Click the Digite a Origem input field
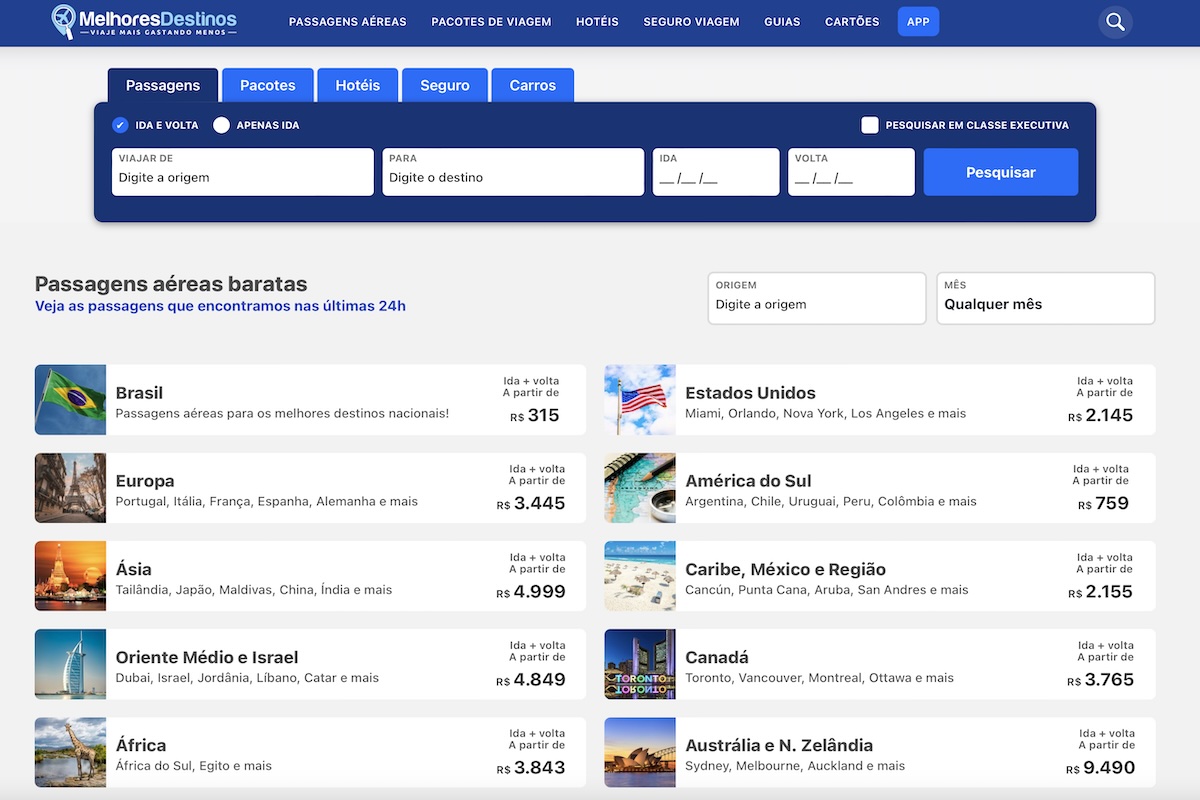 click(242, 177)
